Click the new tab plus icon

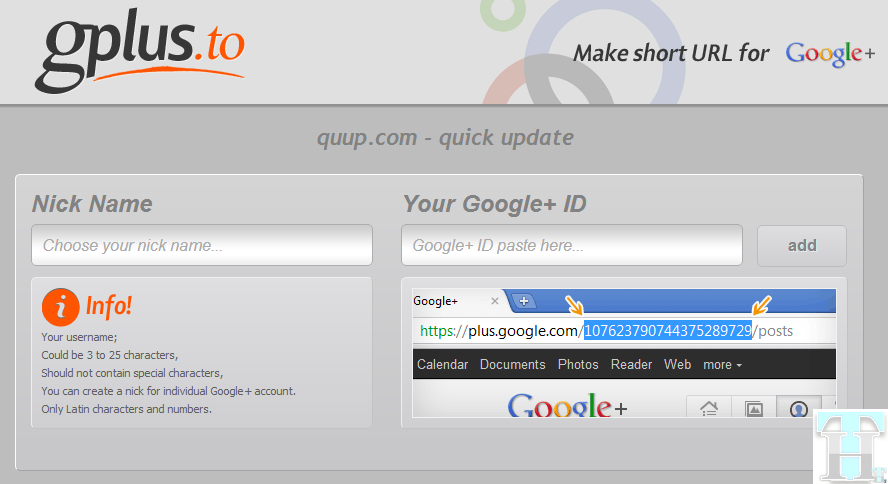coord(525,301)
